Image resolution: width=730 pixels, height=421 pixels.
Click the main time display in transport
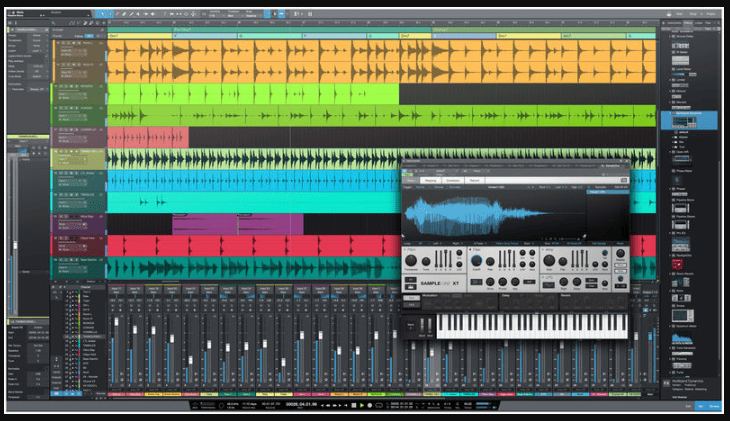point(302,404)
